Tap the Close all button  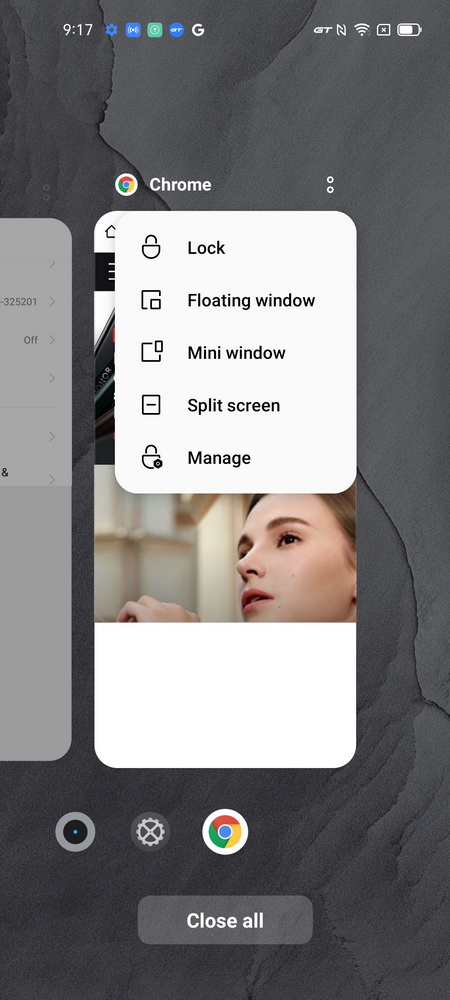pyautogui.click(x=225, y=920)
